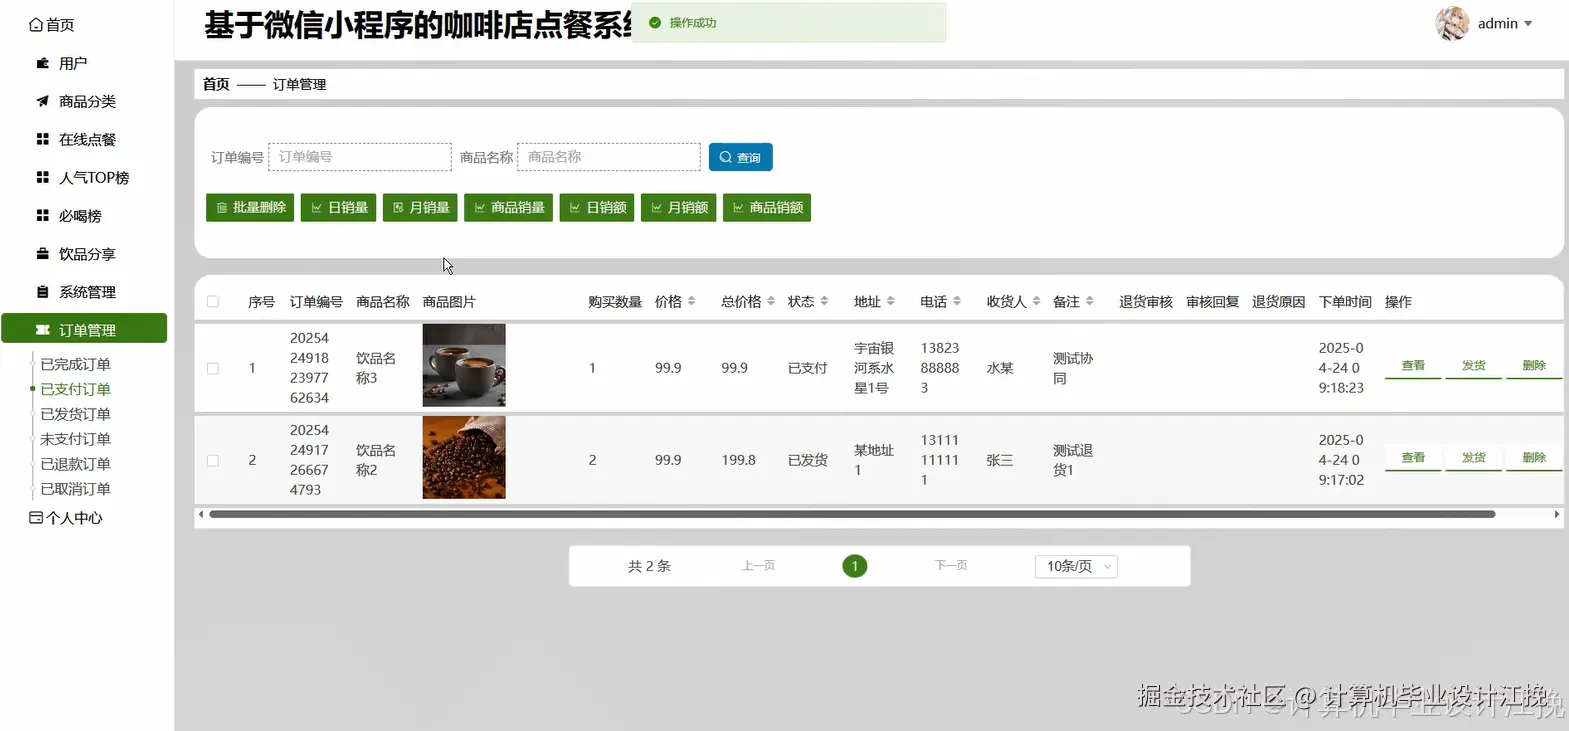Click the 张三 recipient cell
Screen dimensions: 1569x731
coord(1000,460)
